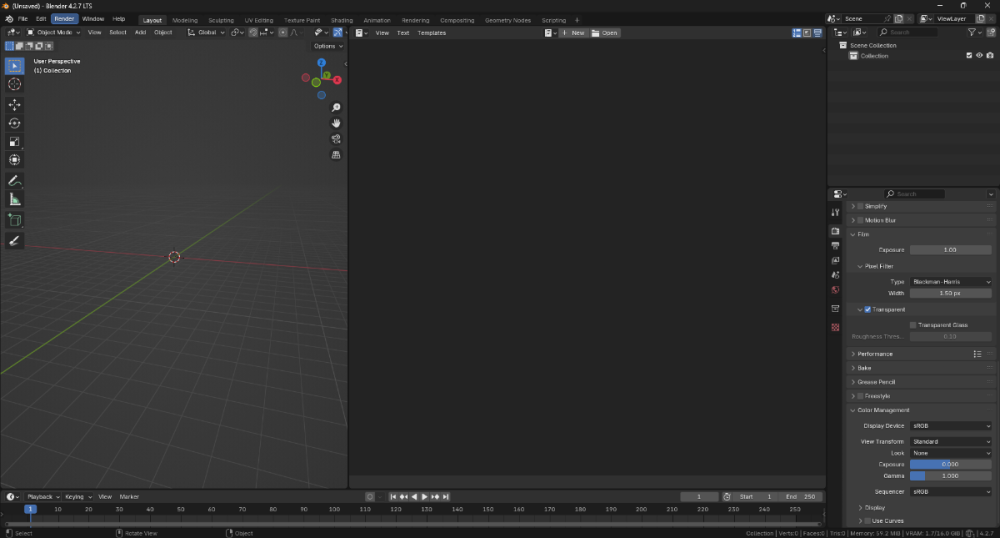The height and width of the screenshot is (538, 1000).
Task: Click the viewport zoom magnifier icon
Action: 336,108
